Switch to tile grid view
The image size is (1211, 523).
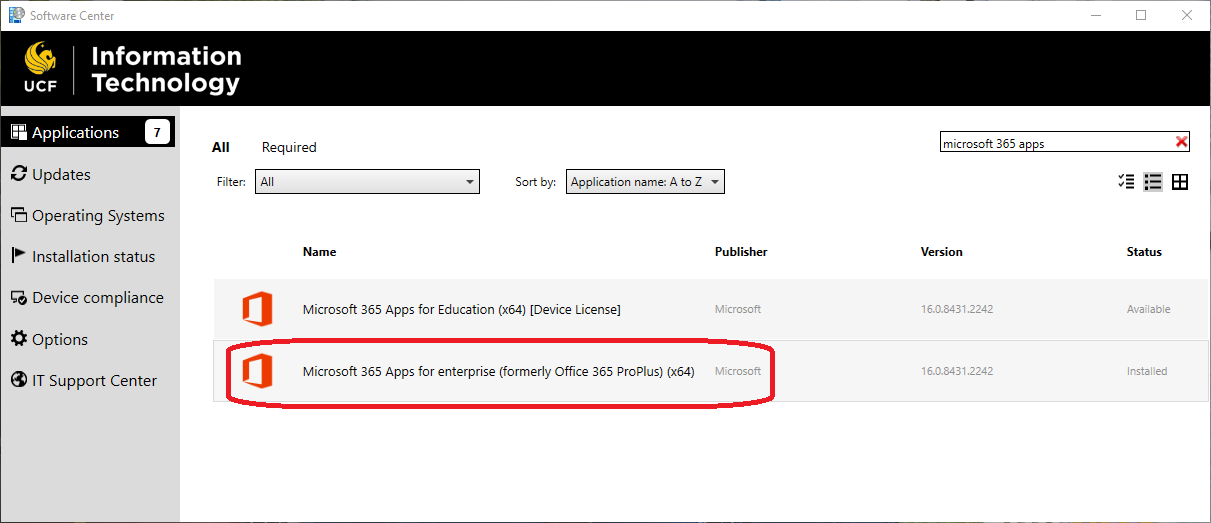(x=1180, y=182)
